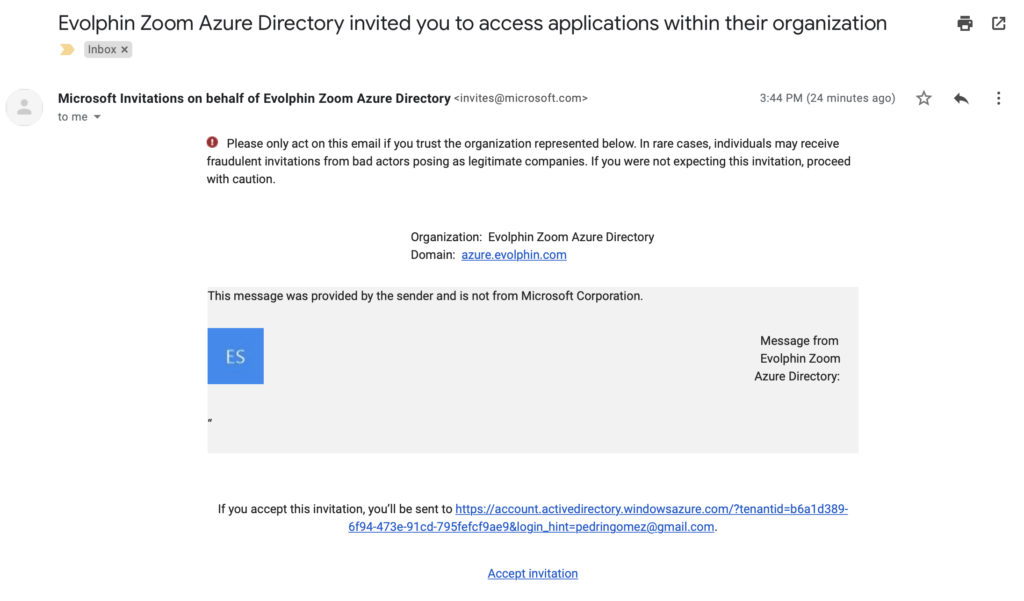Remove the Inbox label with its X

pos(125,50)
